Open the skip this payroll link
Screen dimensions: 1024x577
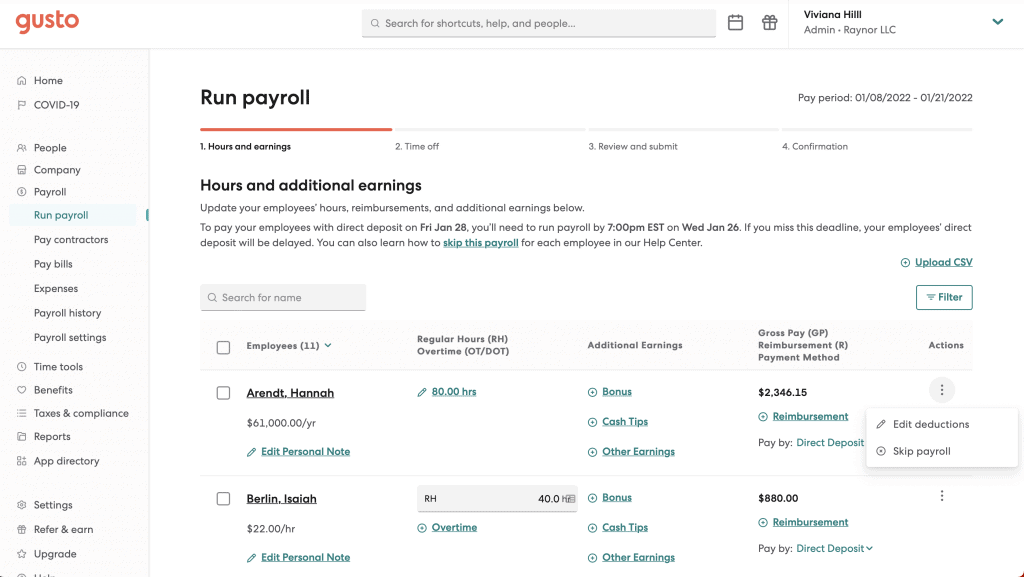pos(480,243)
